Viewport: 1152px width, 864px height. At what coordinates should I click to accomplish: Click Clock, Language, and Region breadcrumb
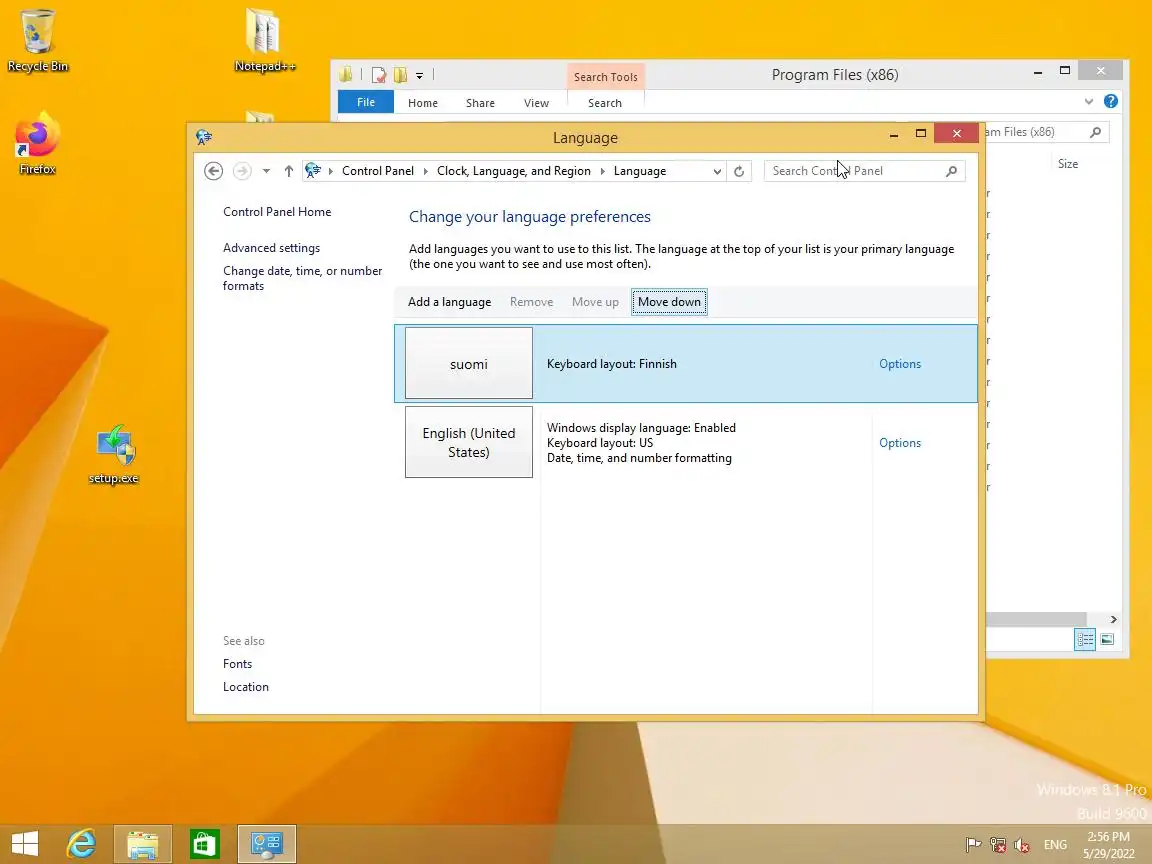pos(514,171)
